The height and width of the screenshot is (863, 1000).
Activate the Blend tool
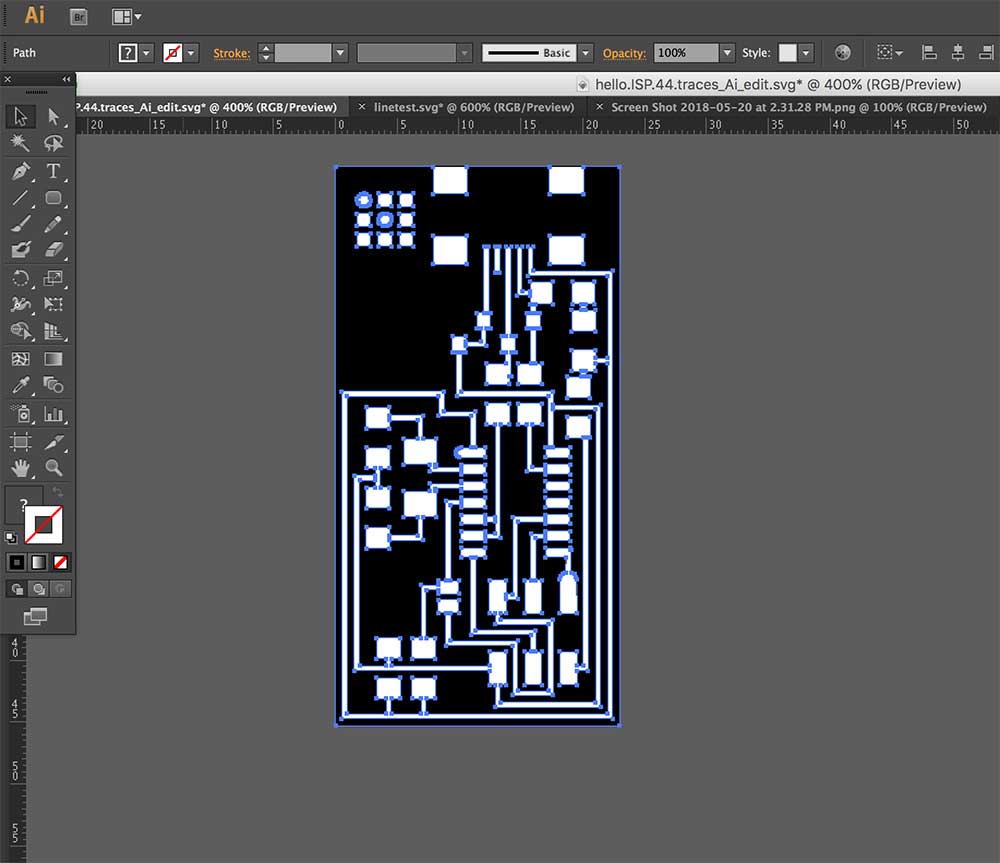[54, 385]
